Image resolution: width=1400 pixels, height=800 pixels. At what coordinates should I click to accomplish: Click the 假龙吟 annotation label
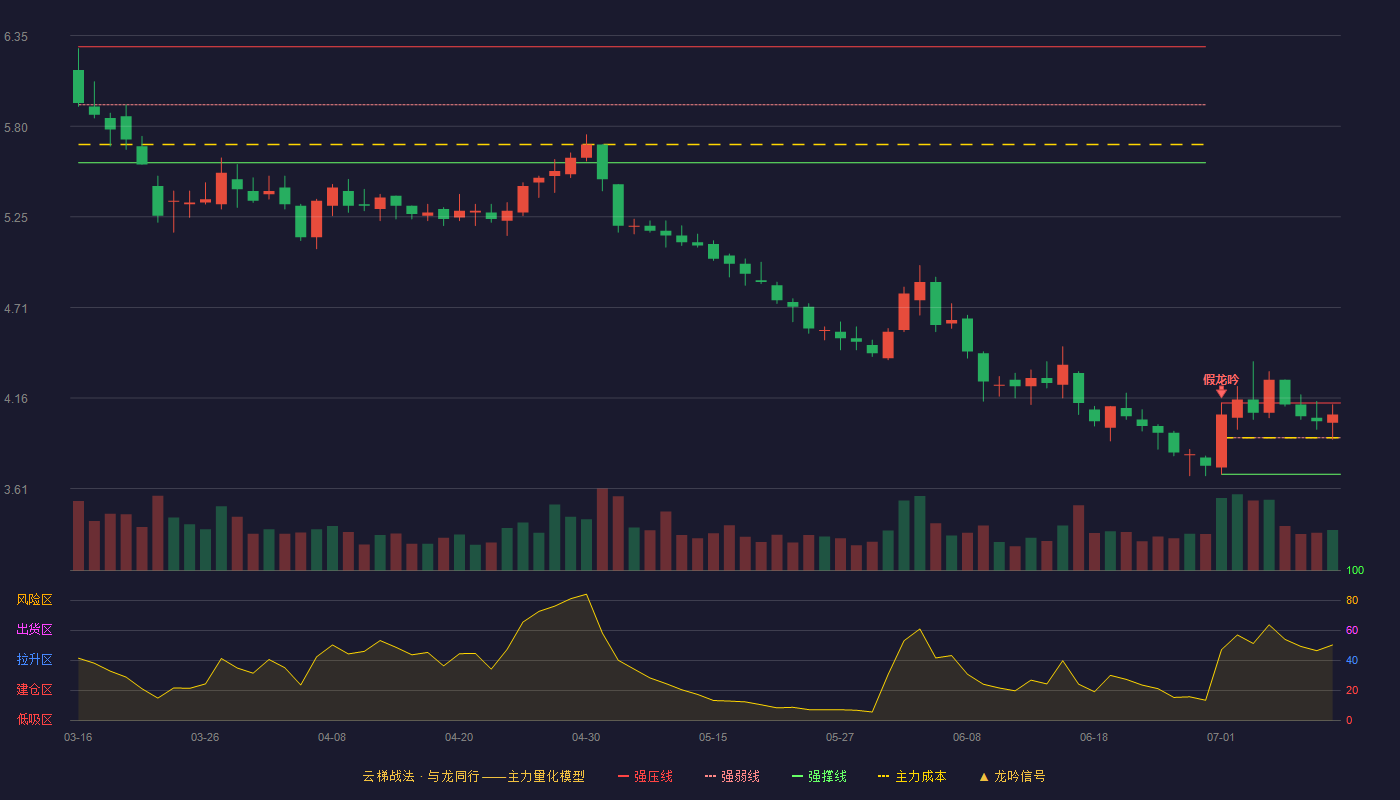1221,380
